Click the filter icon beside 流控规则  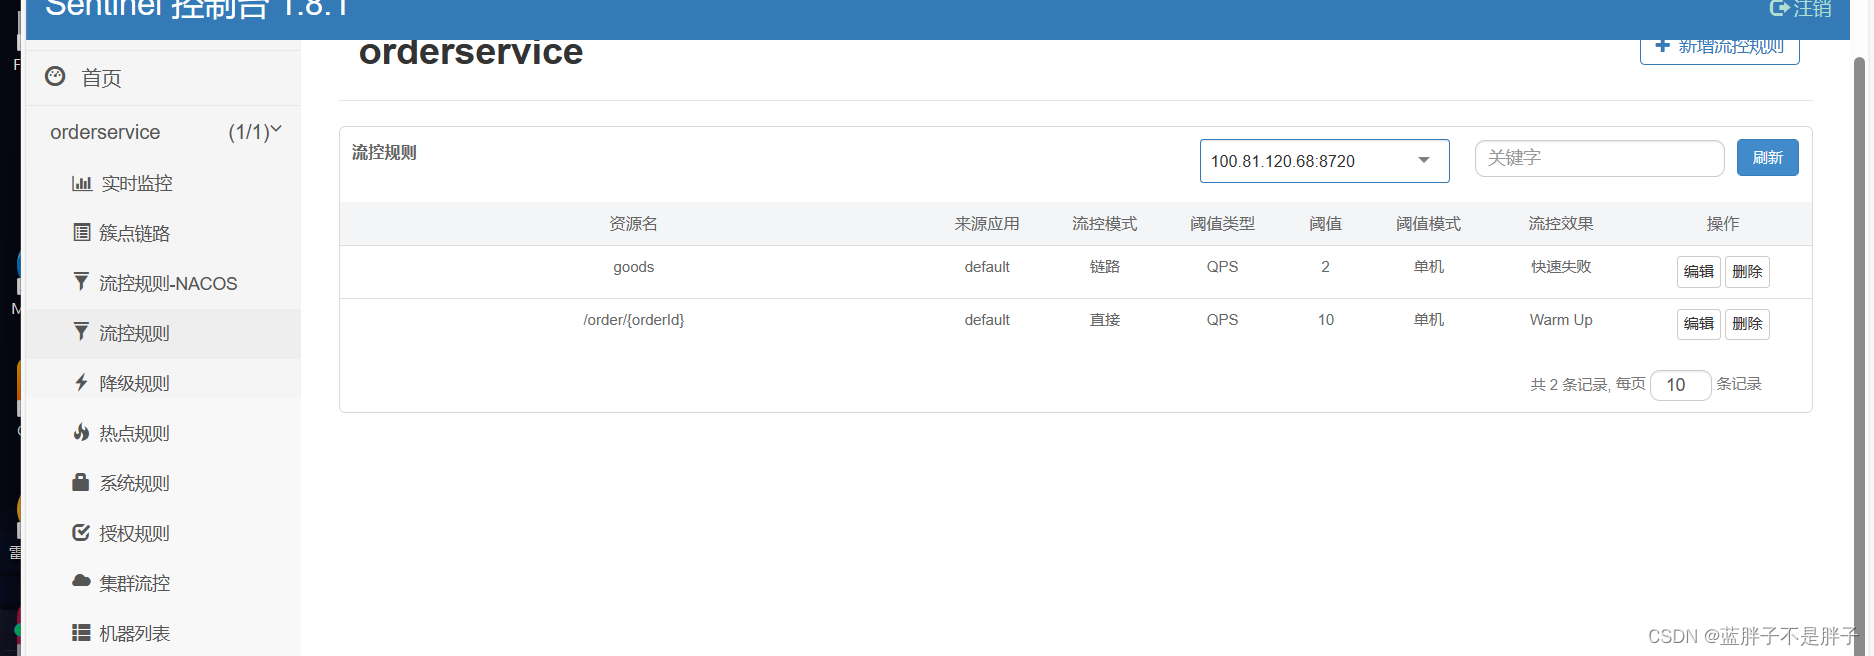click(x=81, y=332)
